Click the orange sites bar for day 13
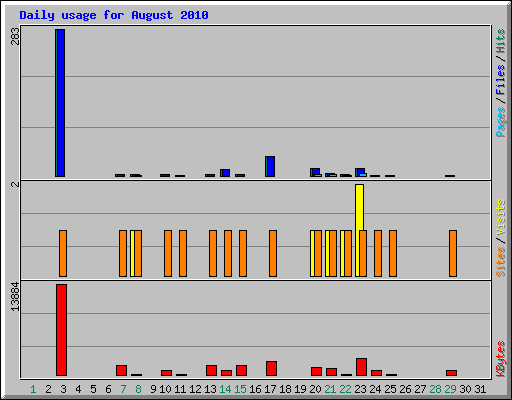 tap(213, 253)
